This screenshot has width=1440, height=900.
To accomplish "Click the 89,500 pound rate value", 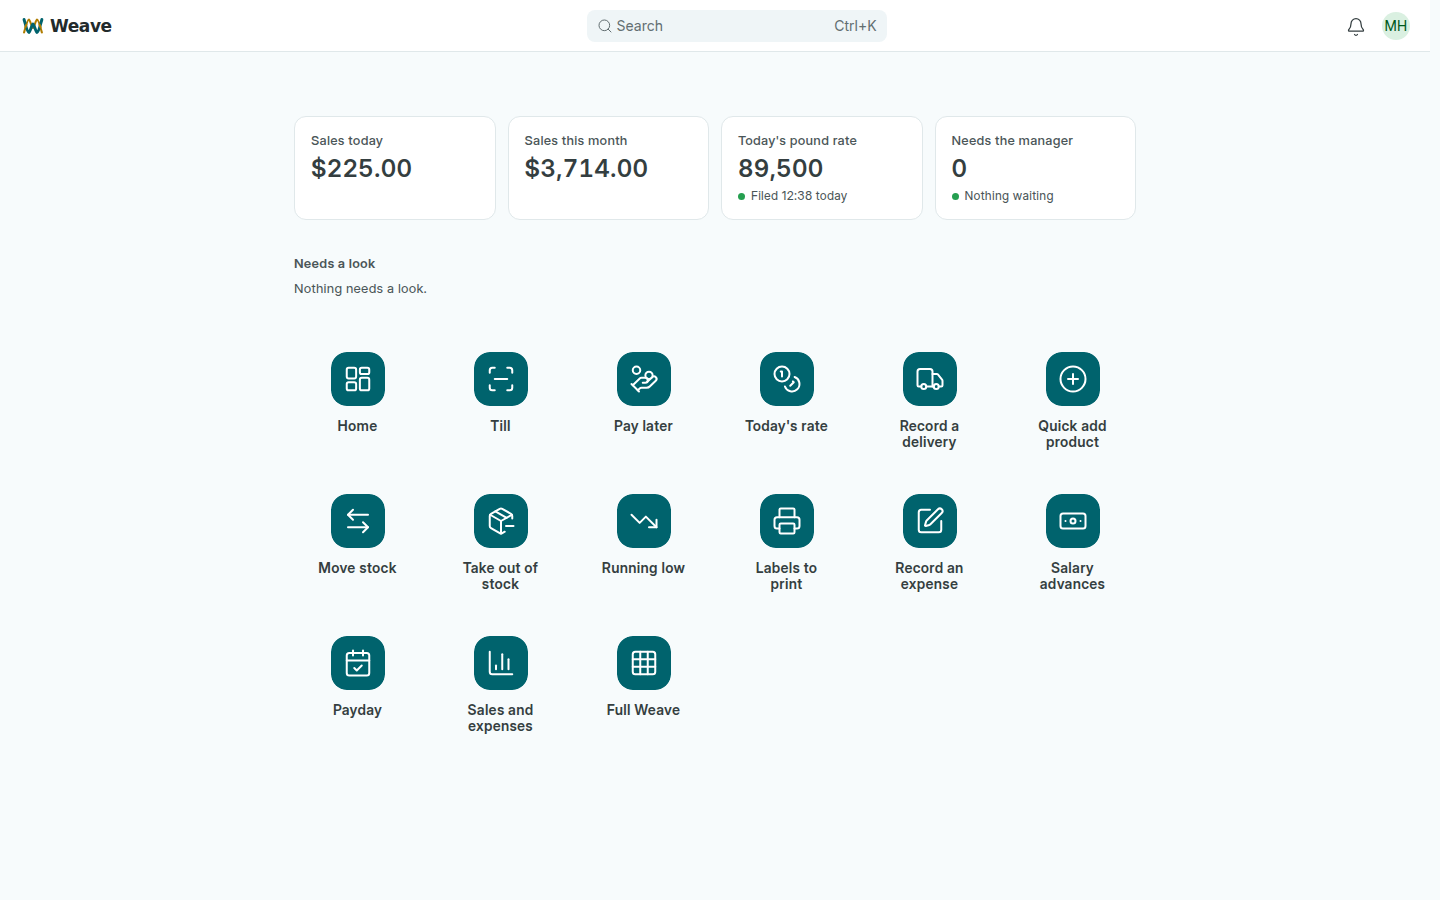I will click(x=781, y=168).
